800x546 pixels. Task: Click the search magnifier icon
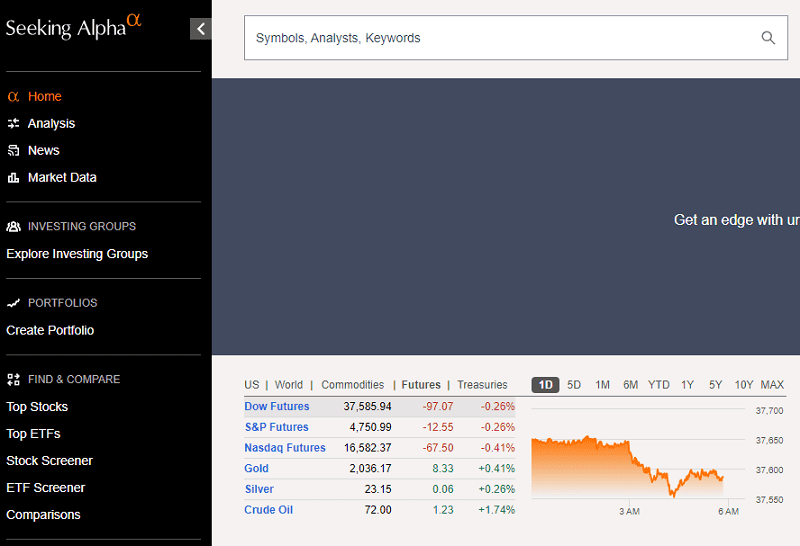pos(768,38)
